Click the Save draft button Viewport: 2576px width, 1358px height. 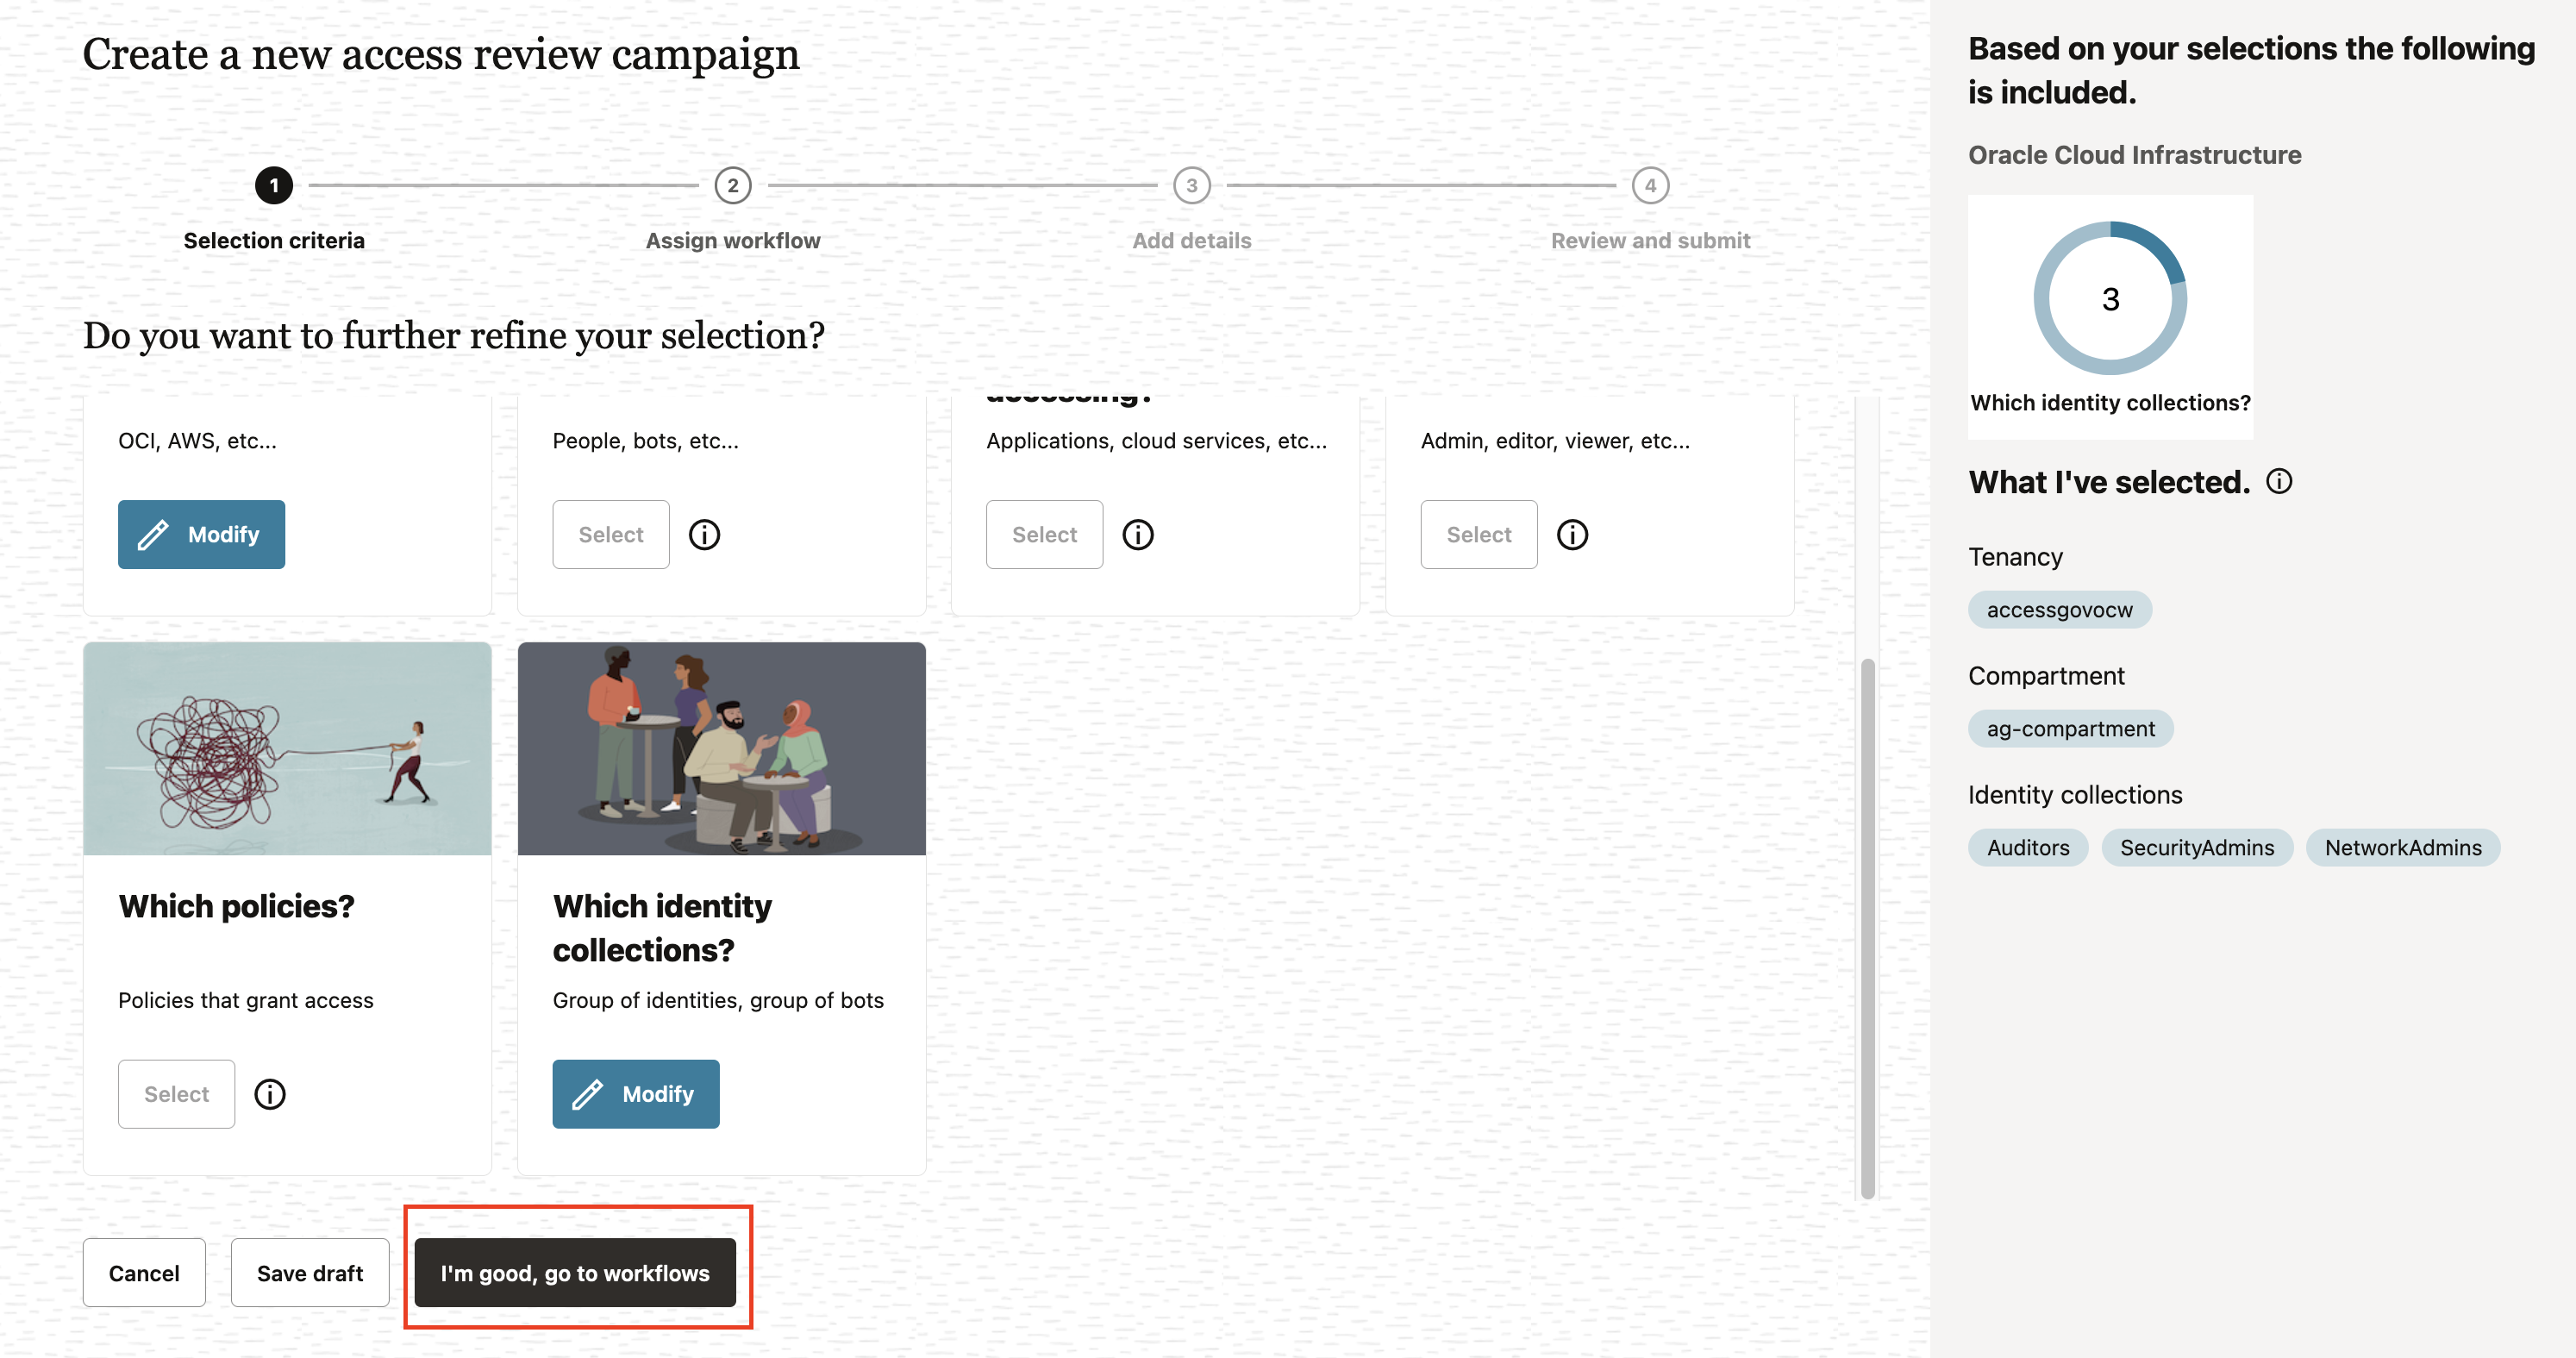pyautogui.click(x=309, y=1272)
